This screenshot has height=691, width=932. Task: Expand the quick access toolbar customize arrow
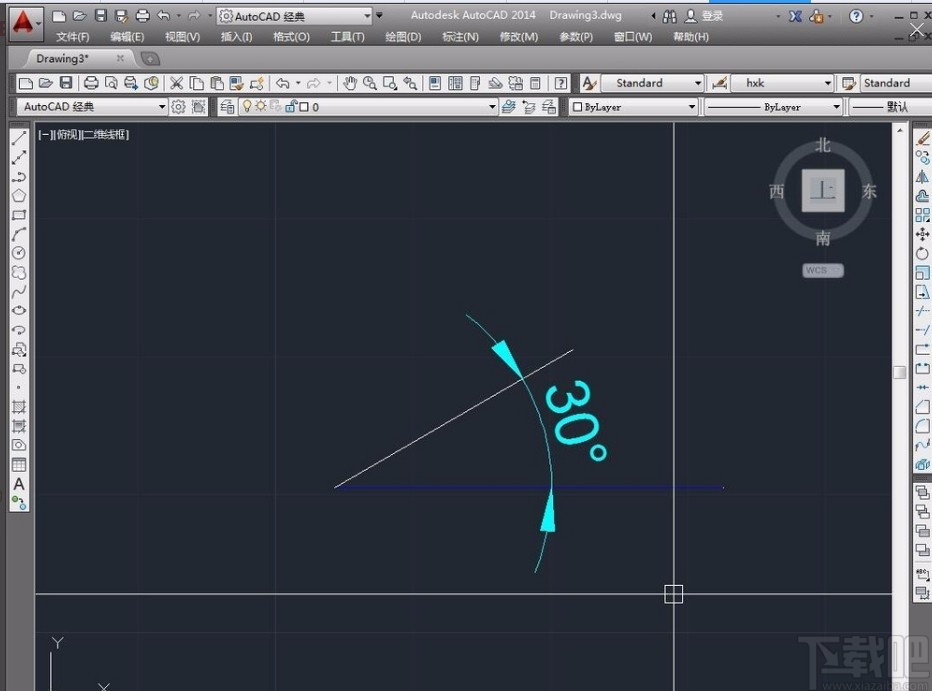(380, 15)
